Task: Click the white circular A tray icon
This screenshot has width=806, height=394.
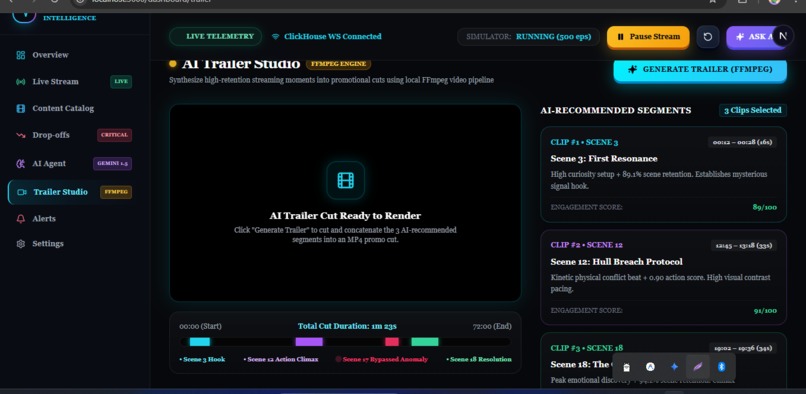Action: [650, 367]
